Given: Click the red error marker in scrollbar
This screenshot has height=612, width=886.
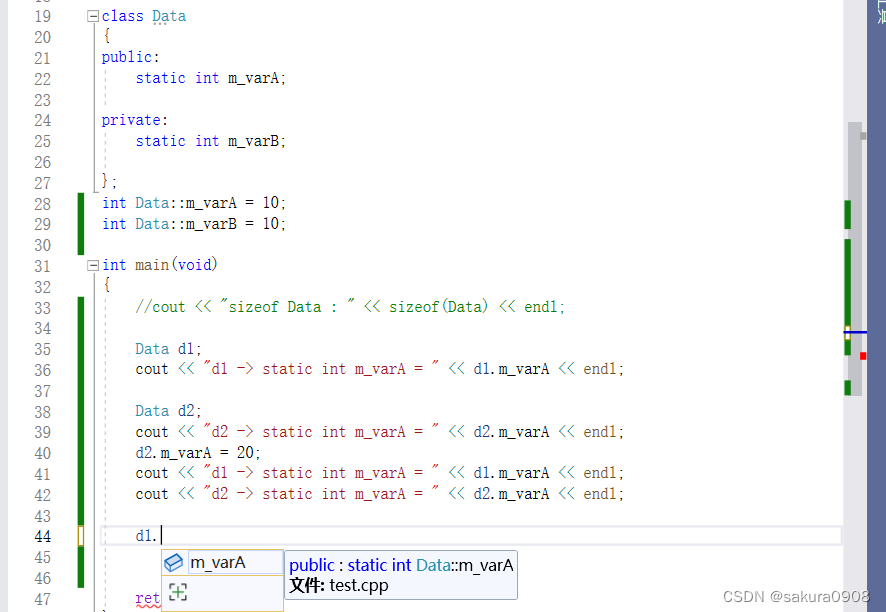Looking at the screenshot, I should pyautogui.click(x=863, y=355).
